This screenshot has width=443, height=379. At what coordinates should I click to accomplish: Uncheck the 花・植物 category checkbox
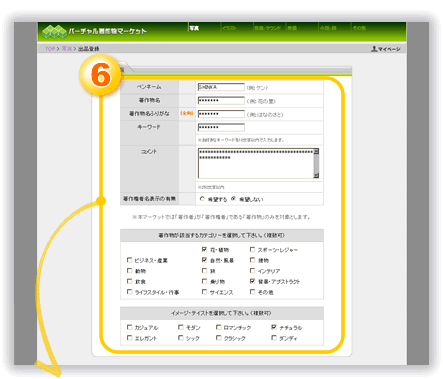tap(204, 249)
